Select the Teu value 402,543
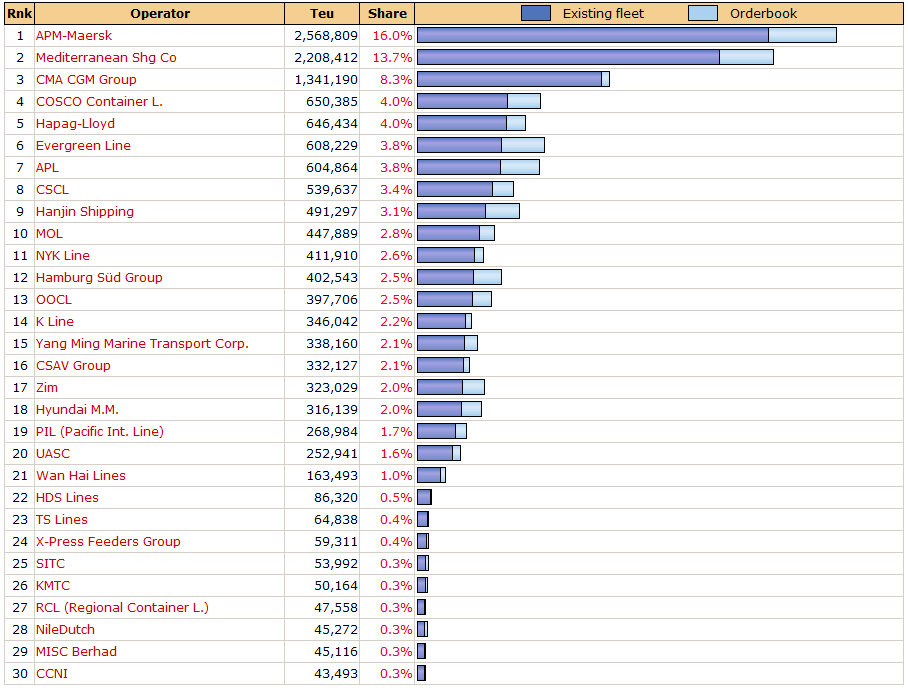The height and width of the screenshot is (690, 908). pyautogui.click(x=332, y=278)
